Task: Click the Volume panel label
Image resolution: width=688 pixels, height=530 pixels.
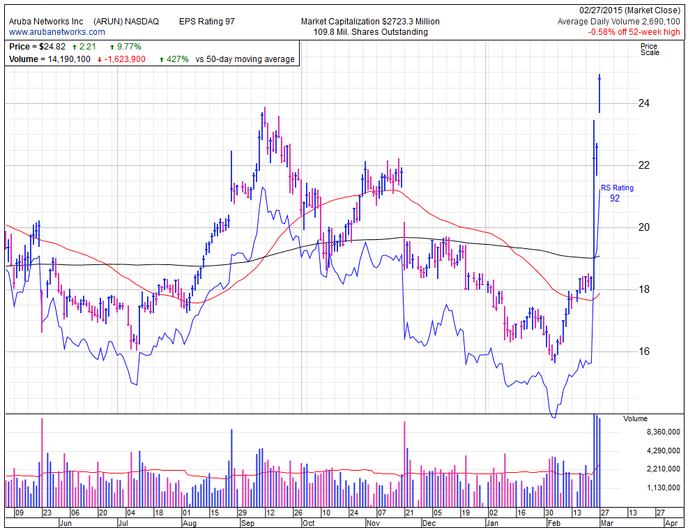Action: pos(635,419)
